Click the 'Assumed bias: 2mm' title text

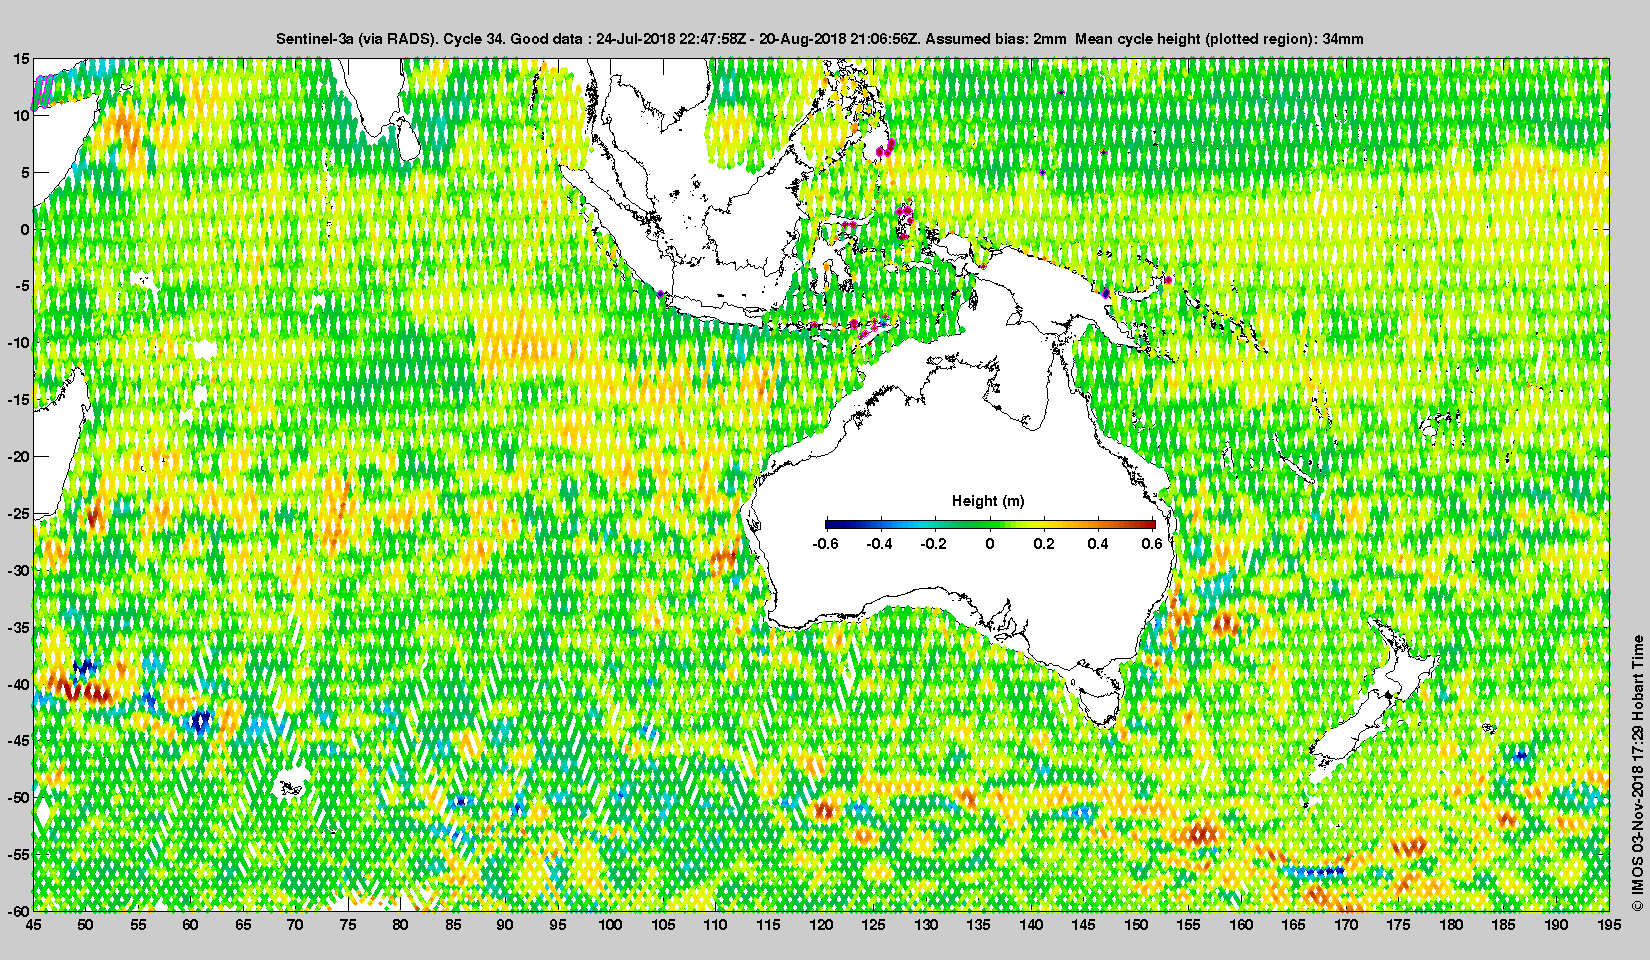click(995, 39)
